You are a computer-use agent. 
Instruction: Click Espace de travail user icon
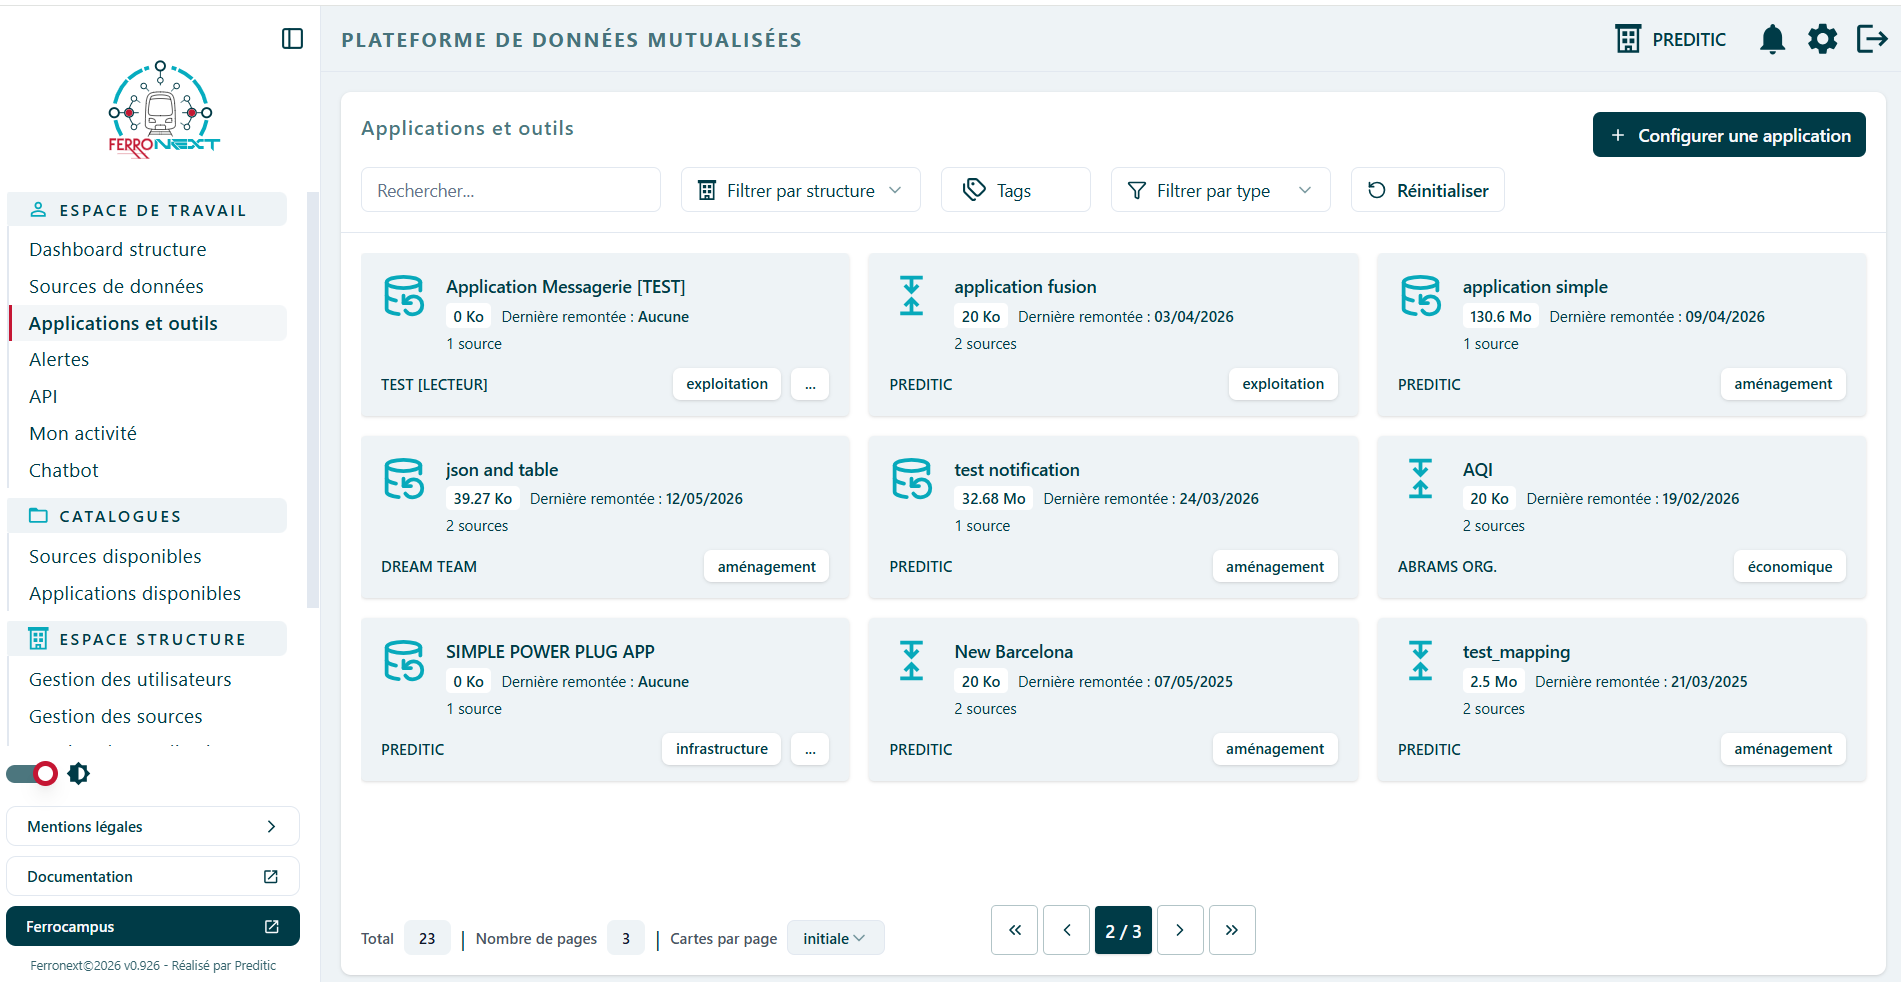coord(38,210)
